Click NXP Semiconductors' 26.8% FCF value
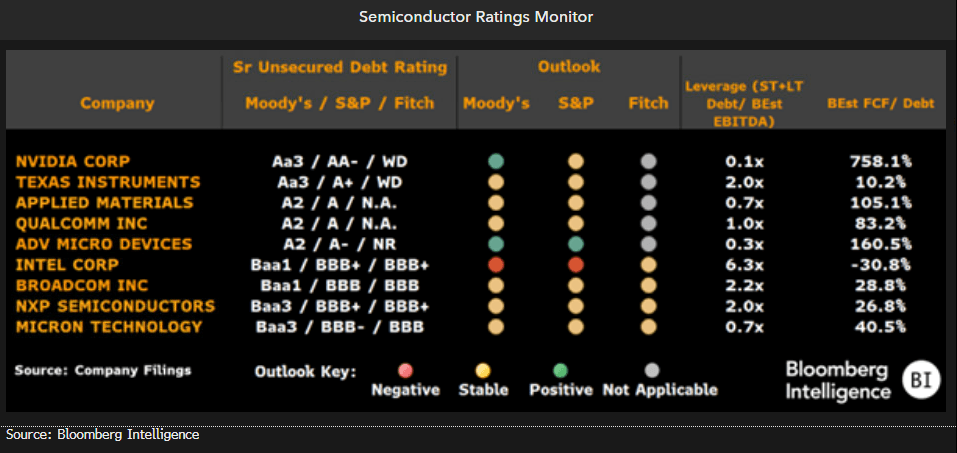The height and width of the screenshot is (453, 957). pos(880,306)
